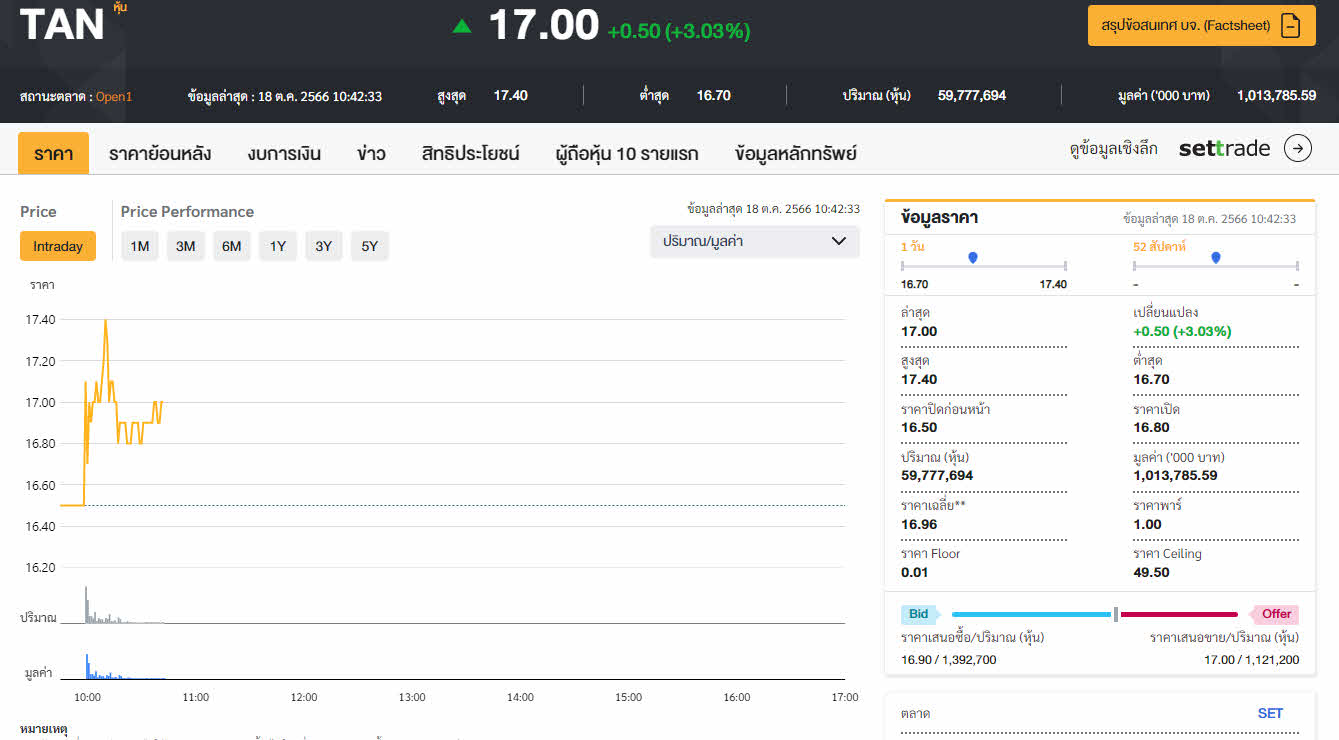Viewport: 1339px width, 740px height.
Task: Click the document icon in Factsheet button
Action: click(1290, 26)
